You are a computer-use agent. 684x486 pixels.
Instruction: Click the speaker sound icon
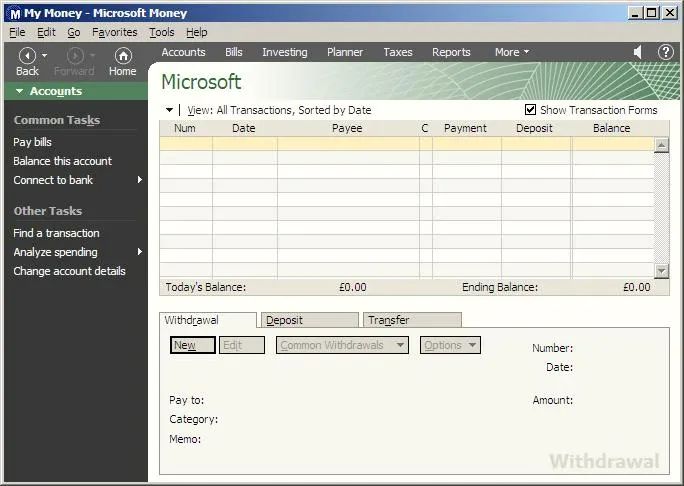coord(638,52)
